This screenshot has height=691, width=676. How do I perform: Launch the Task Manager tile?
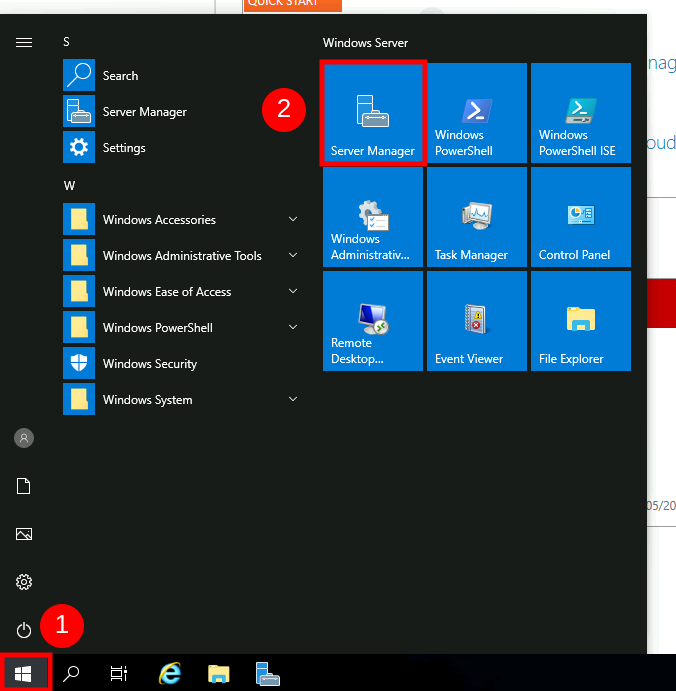pyautogui.click(x=477, y=217)
